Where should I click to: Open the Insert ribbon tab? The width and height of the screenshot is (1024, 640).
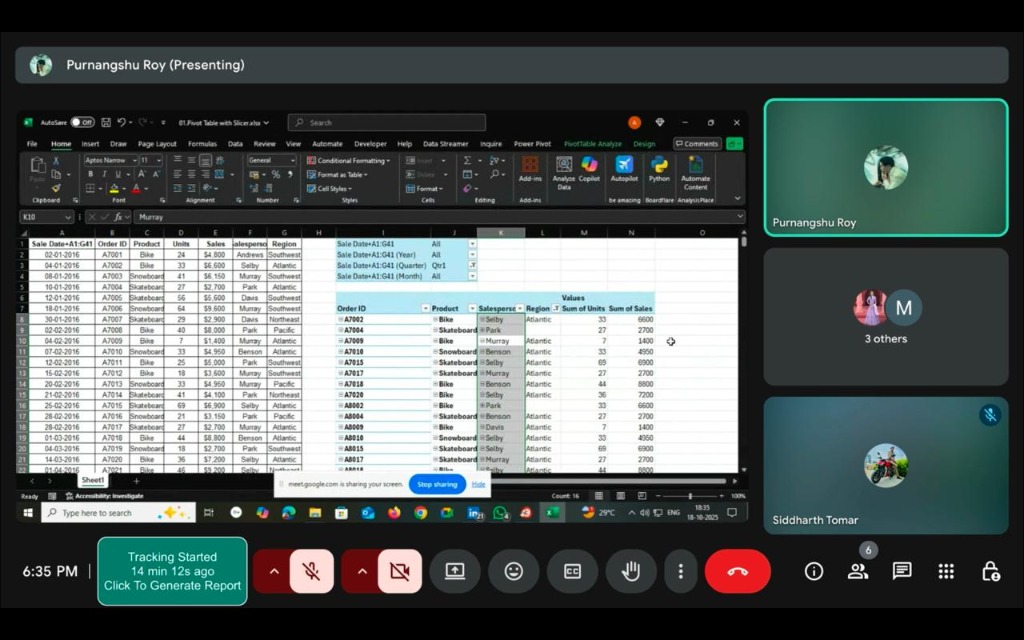click(90, 144)
